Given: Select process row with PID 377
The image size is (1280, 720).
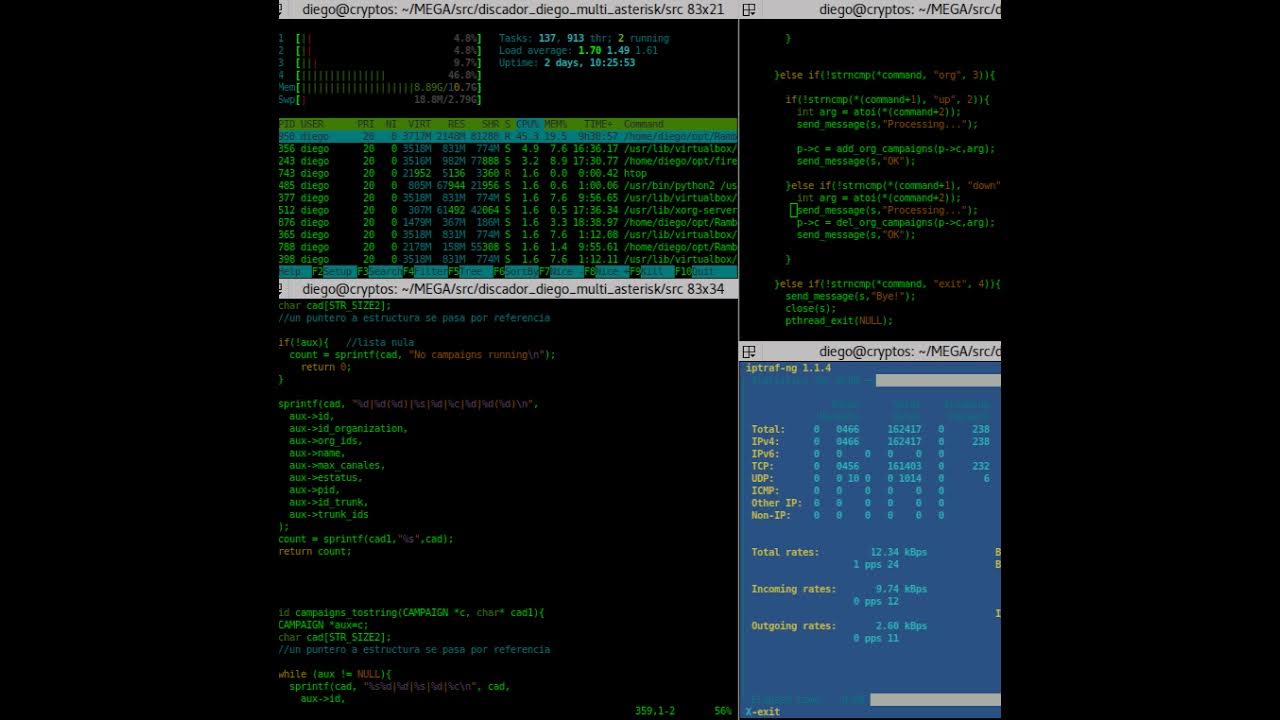Looking at the screenshot, I should pyautogui.click(x=508, y=198).
